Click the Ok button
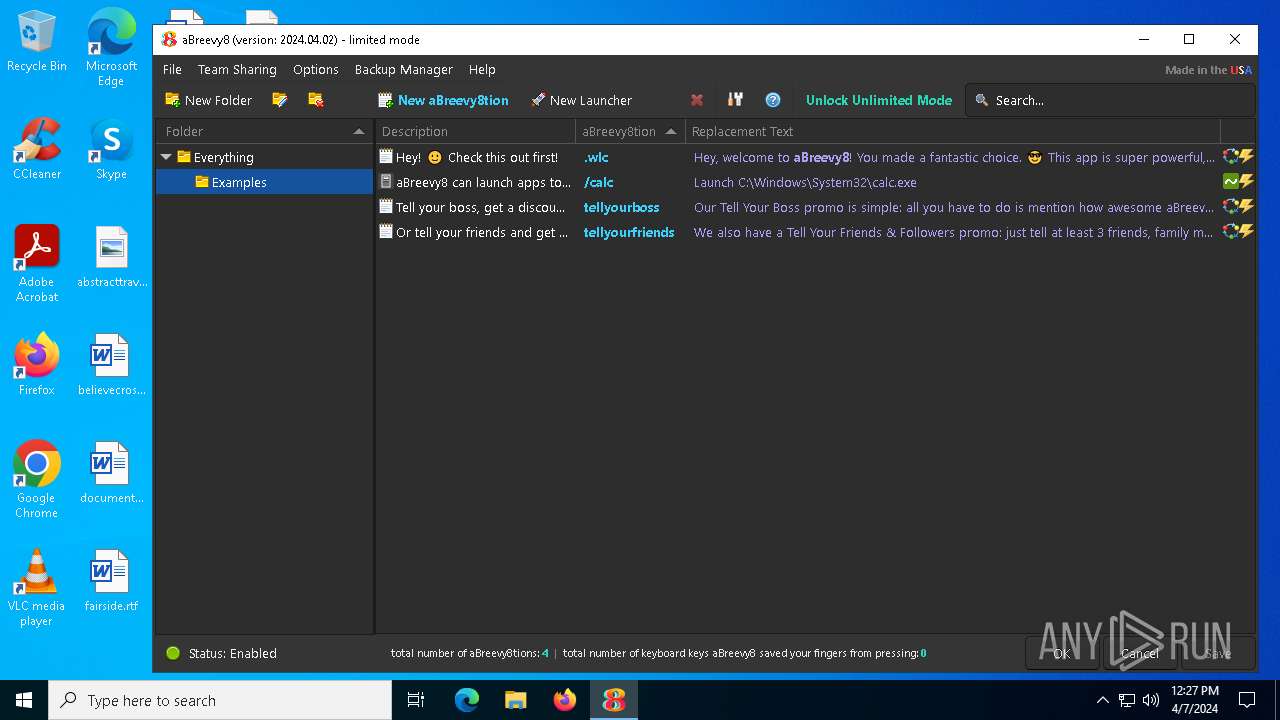 [x=1062, y=653]
